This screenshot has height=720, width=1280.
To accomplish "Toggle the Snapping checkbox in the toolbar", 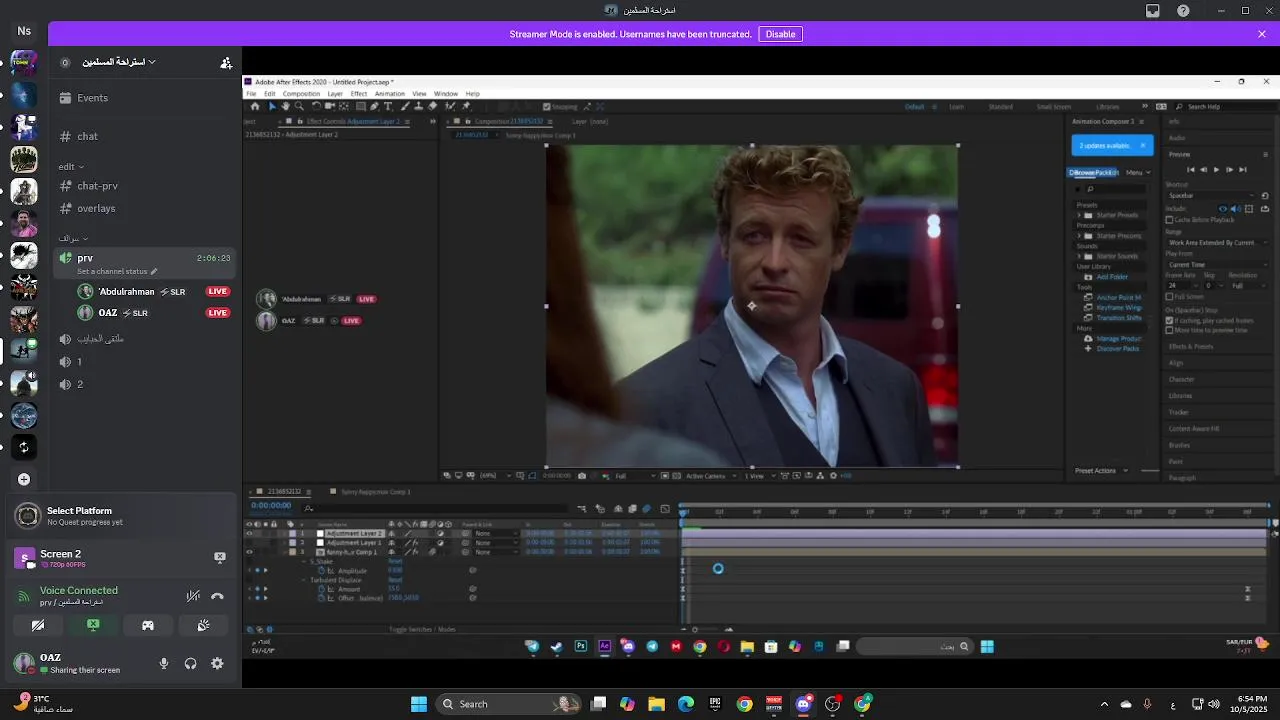I will 547,106.
